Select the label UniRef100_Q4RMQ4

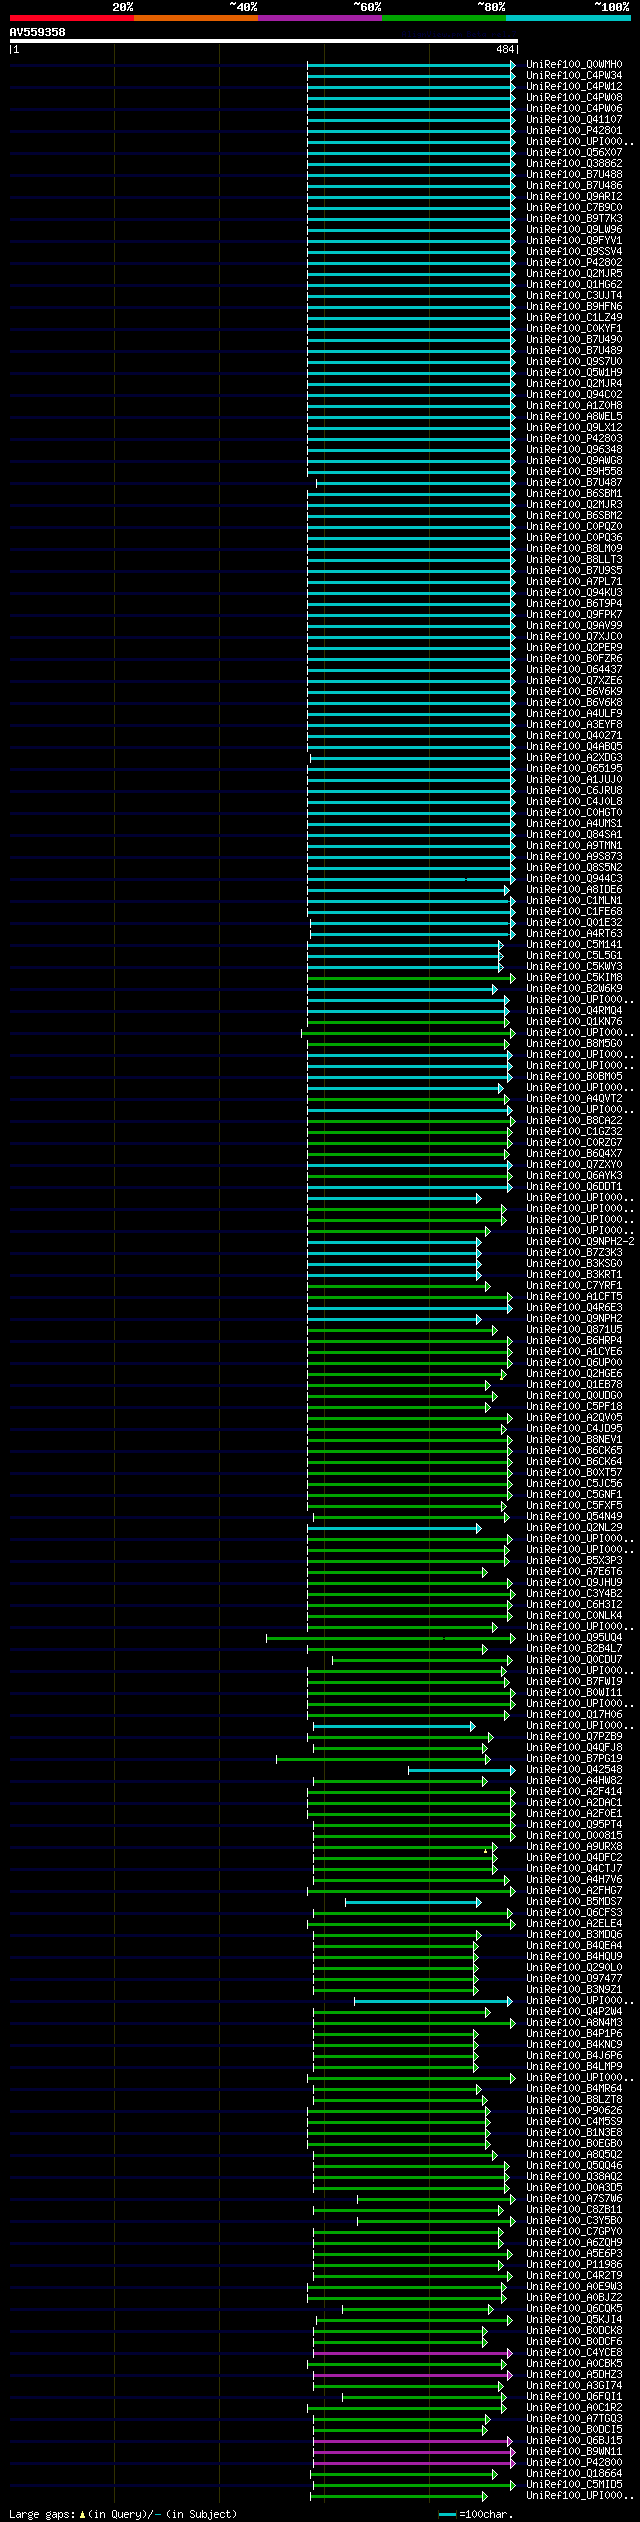pos(574,1010)
